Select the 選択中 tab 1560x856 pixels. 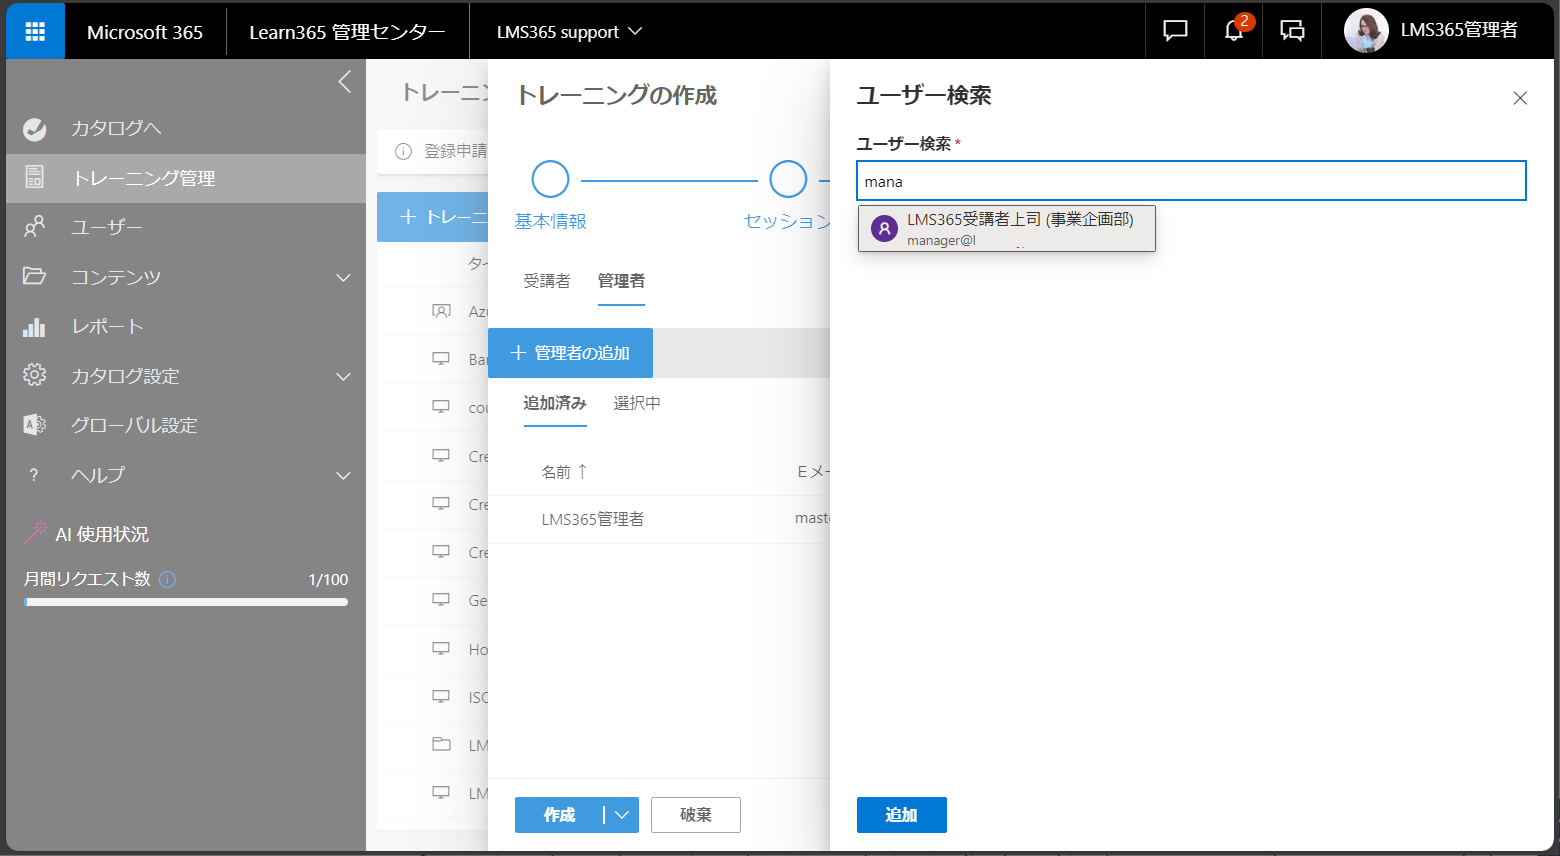(x=637, y=403)
